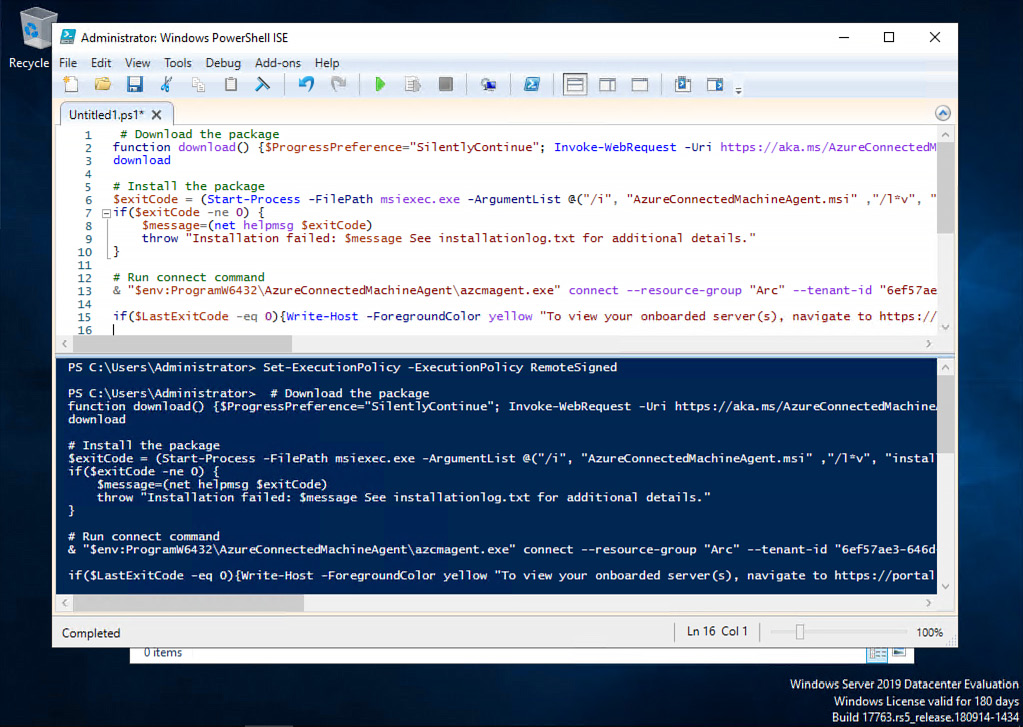1023x727 pixels.
Task: Click the '# Run connect command' comment in the script editor
Action: (x=189, y=277)
